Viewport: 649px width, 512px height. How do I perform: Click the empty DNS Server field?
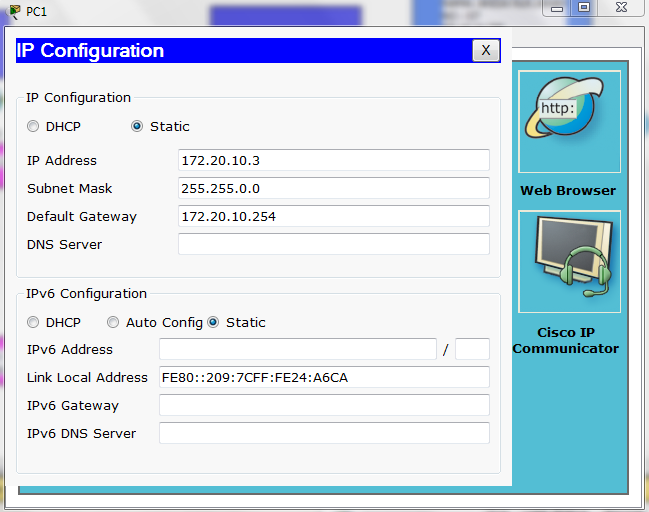(x=334, y=244)
